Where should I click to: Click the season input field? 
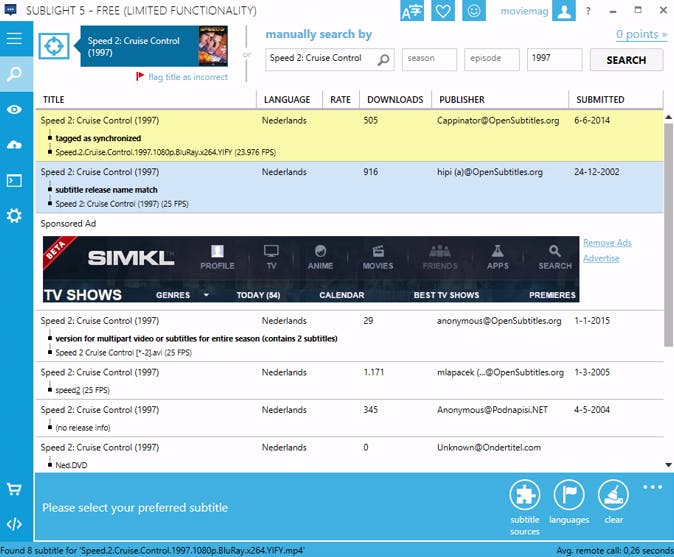(x=429, y=59)
